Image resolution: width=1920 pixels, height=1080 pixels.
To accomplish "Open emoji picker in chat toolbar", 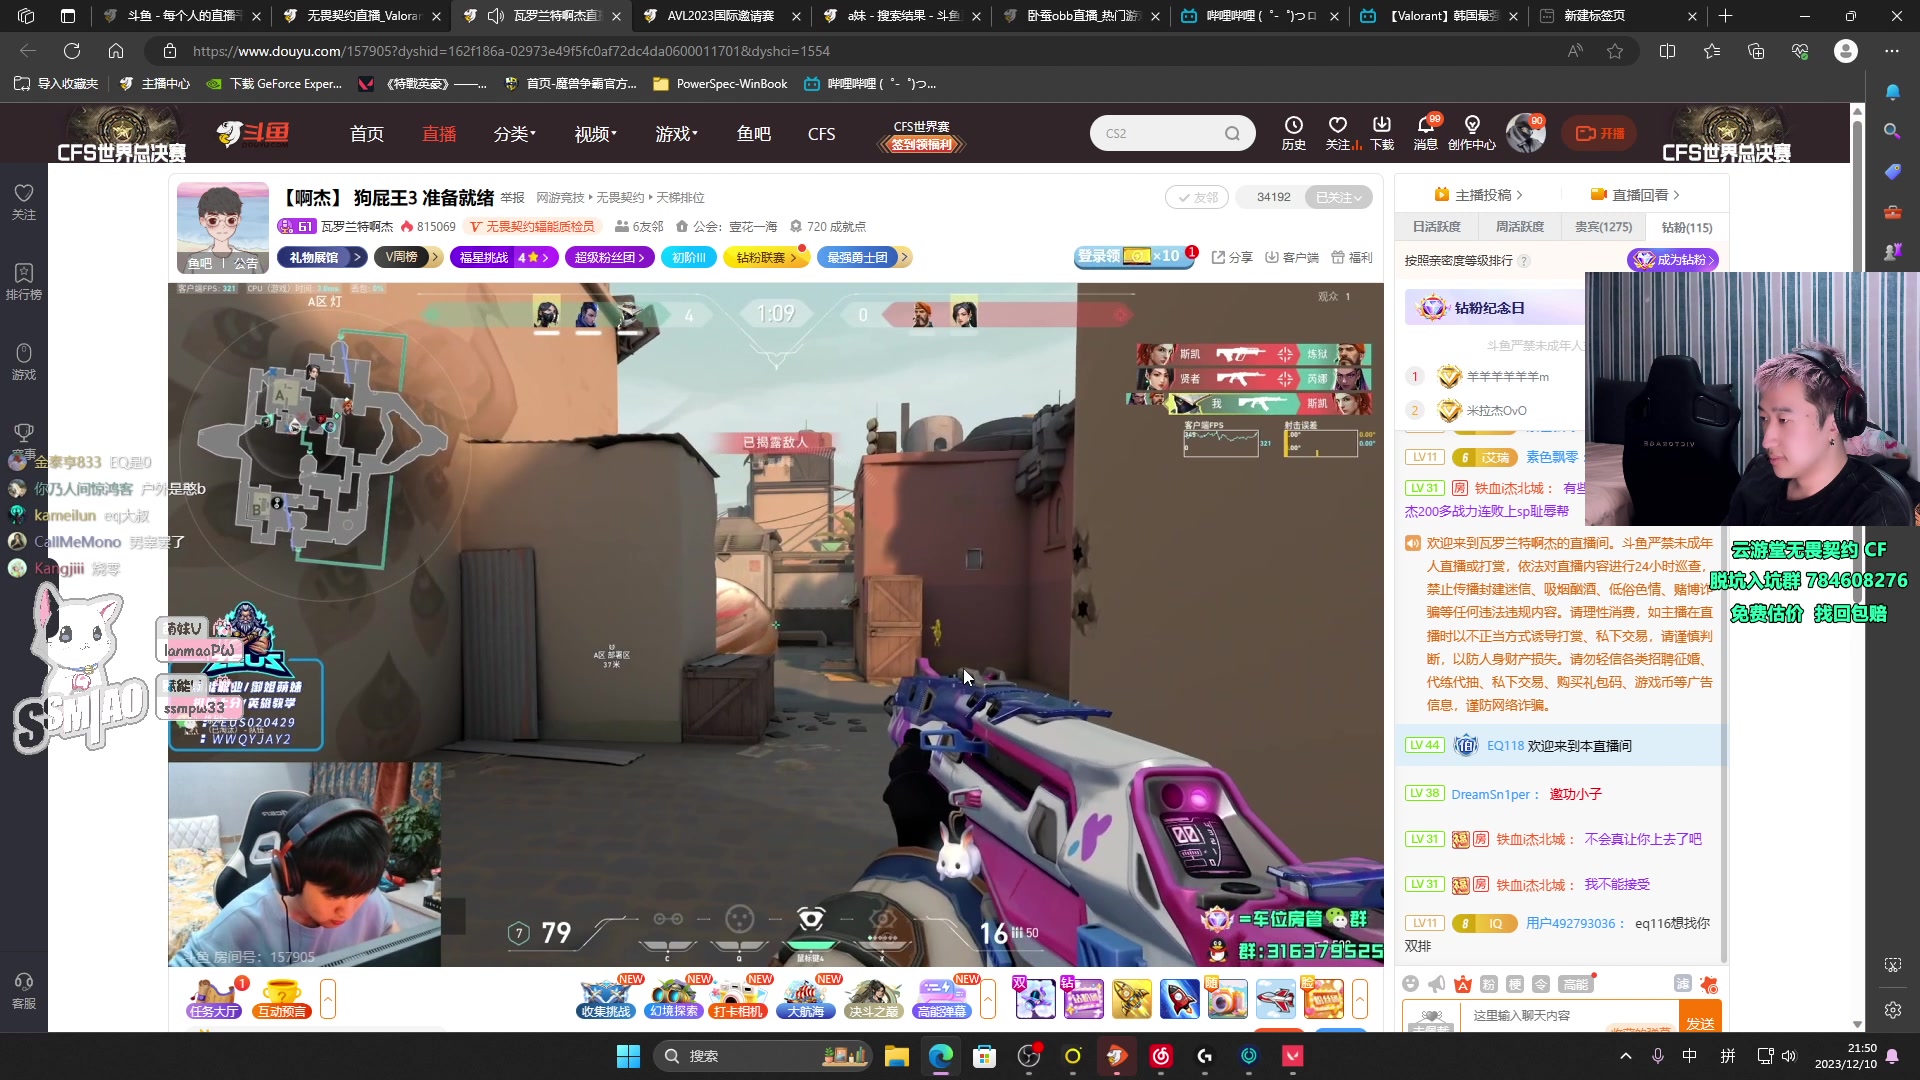I will click(x=1411, y=984).
